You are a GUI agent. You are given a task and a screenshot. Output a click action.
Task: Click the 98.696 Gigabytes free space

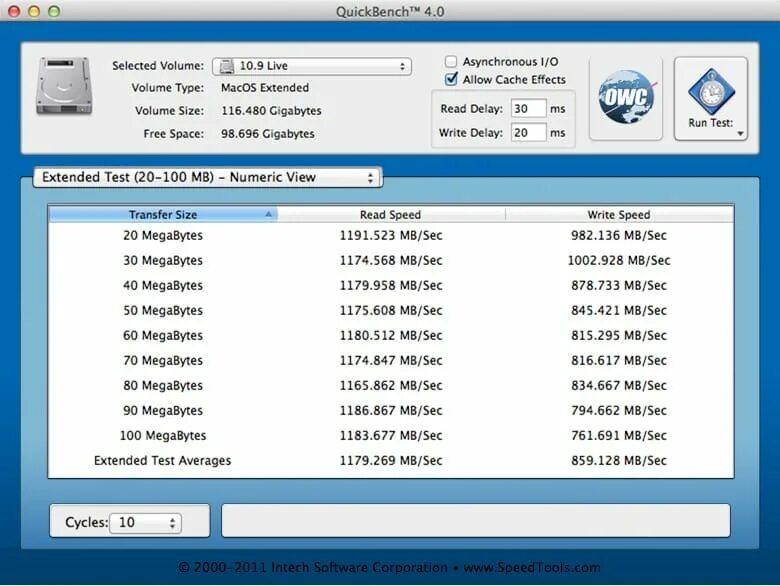point(268,134)
